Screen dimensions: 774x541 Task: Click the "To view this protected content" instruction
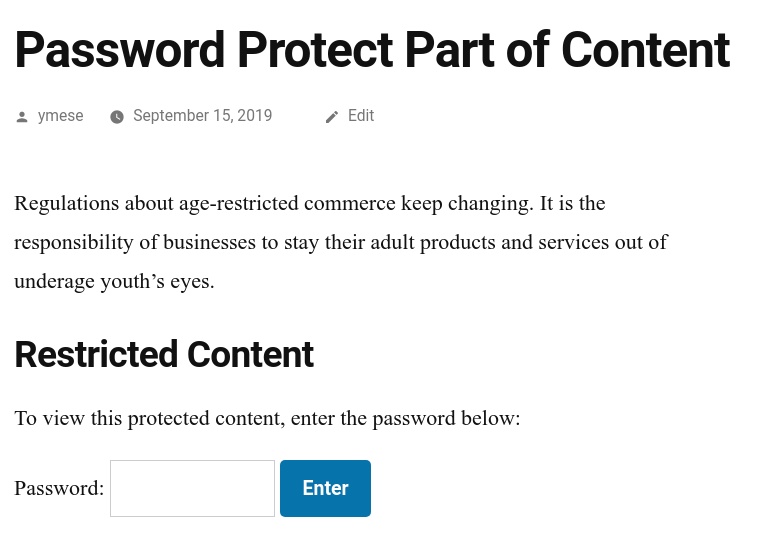click(150, 418)
